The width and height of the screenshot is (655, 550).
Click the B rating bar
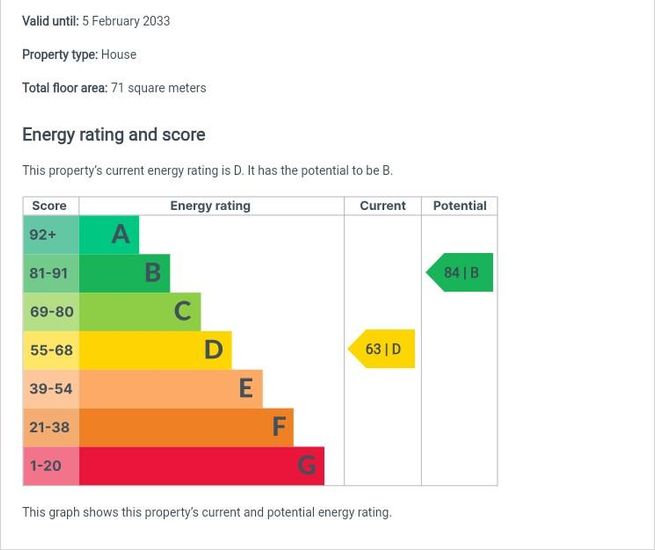pos(124,273)
